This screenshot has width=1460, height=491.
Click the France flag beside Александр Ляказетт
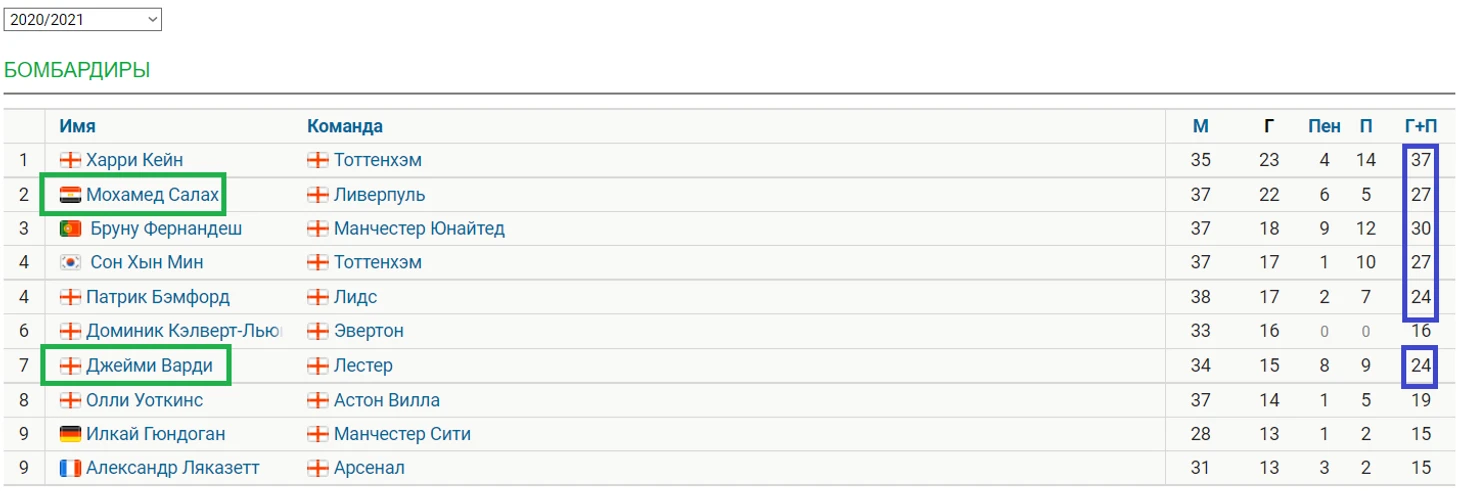pos(70,468)
